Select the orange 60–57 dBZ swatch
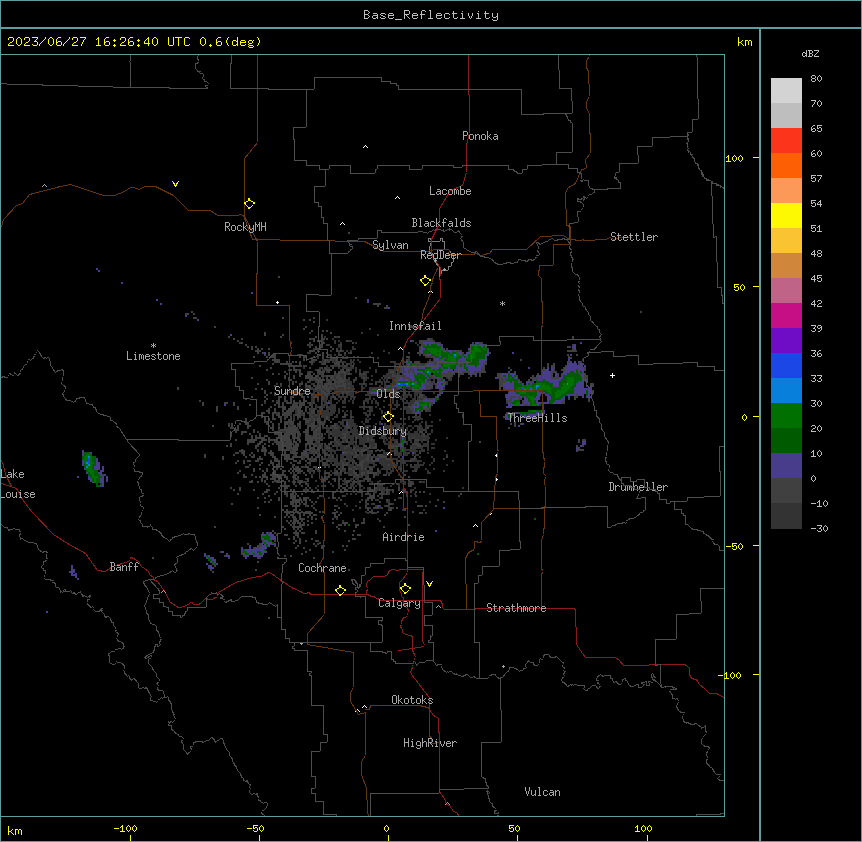Screen dimensions: 862x842 (786, 166)
